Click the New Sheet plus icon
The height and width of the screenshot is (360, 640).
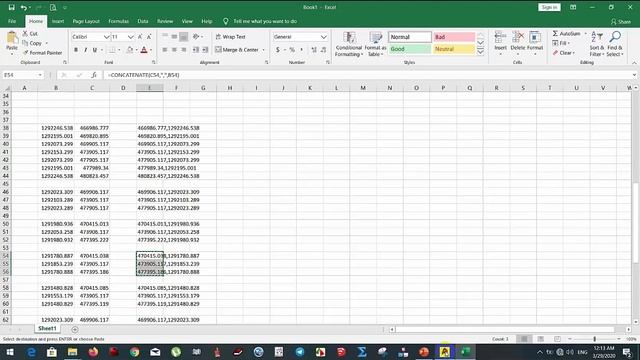click(x=75, y=329)
